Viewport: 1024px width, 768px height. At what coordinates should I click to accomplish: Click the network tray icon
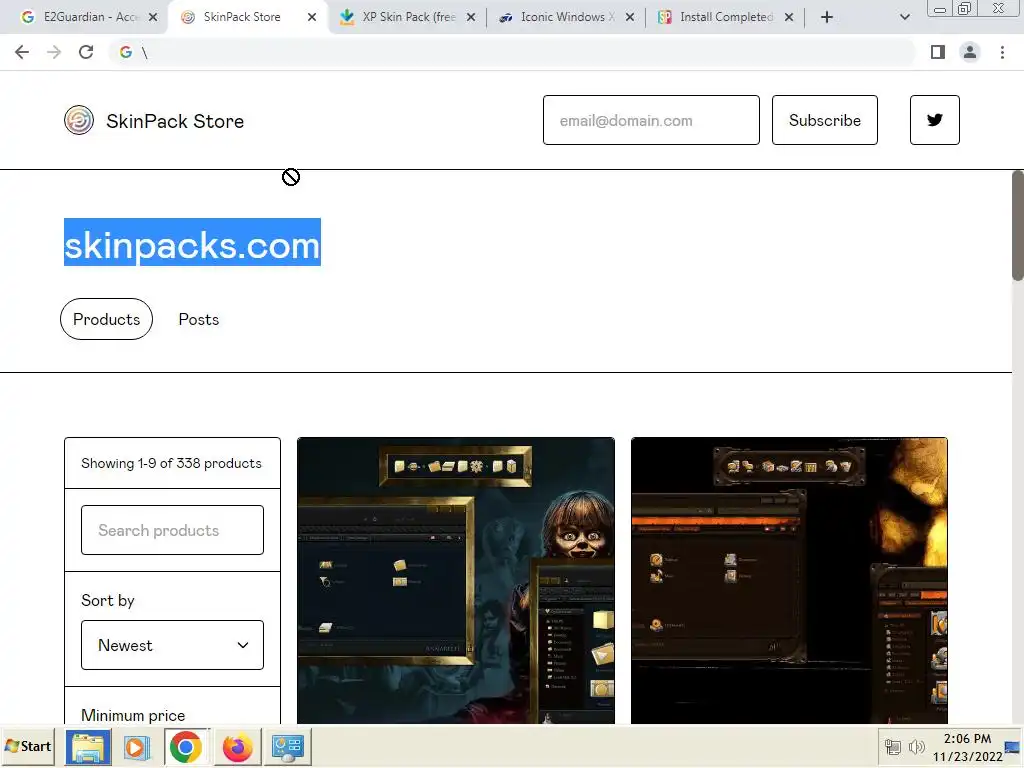(892, 746)
